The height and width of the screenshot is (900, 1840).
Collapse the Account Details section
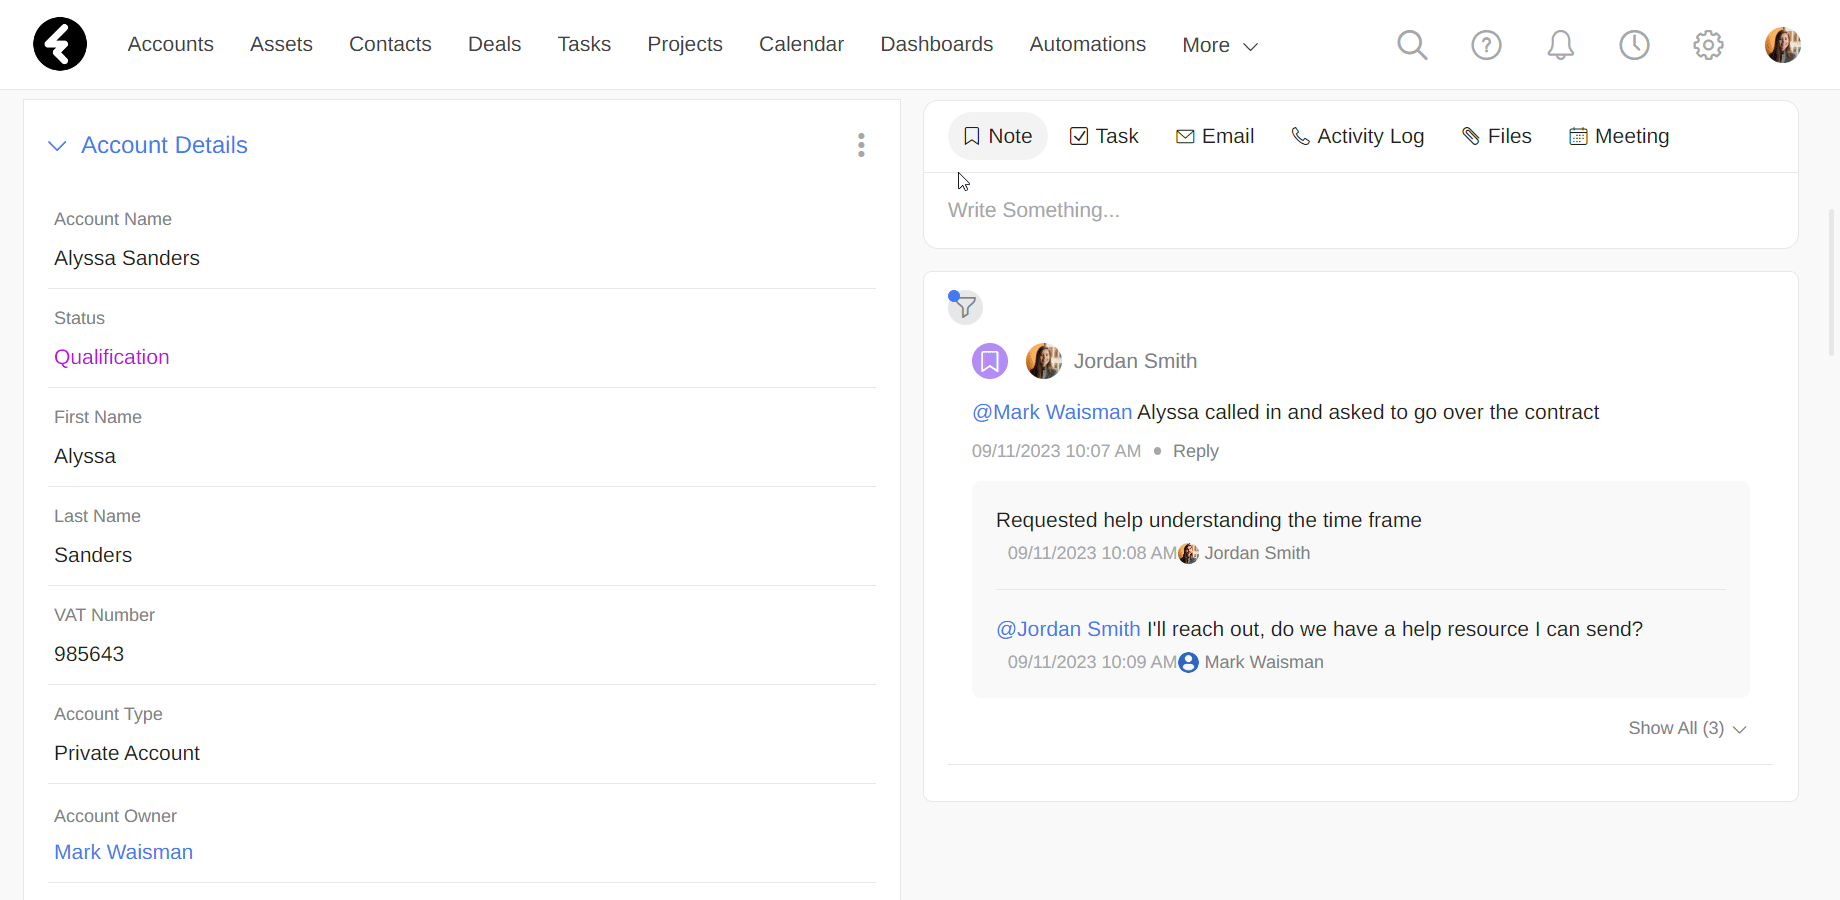[x=57, y=146]
